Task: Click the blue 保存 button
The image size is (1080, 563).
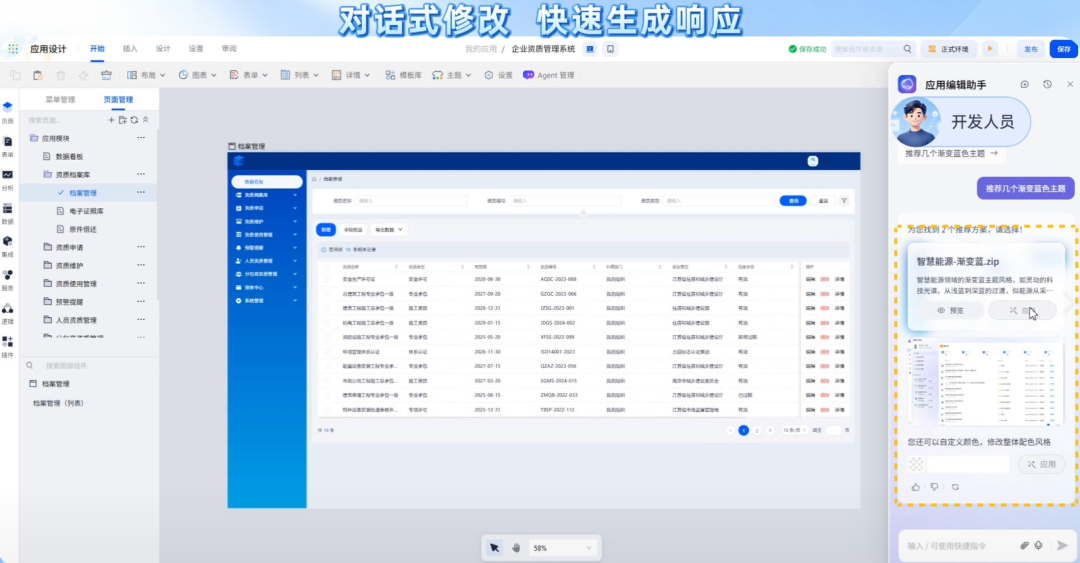Action: [1064, 49]
